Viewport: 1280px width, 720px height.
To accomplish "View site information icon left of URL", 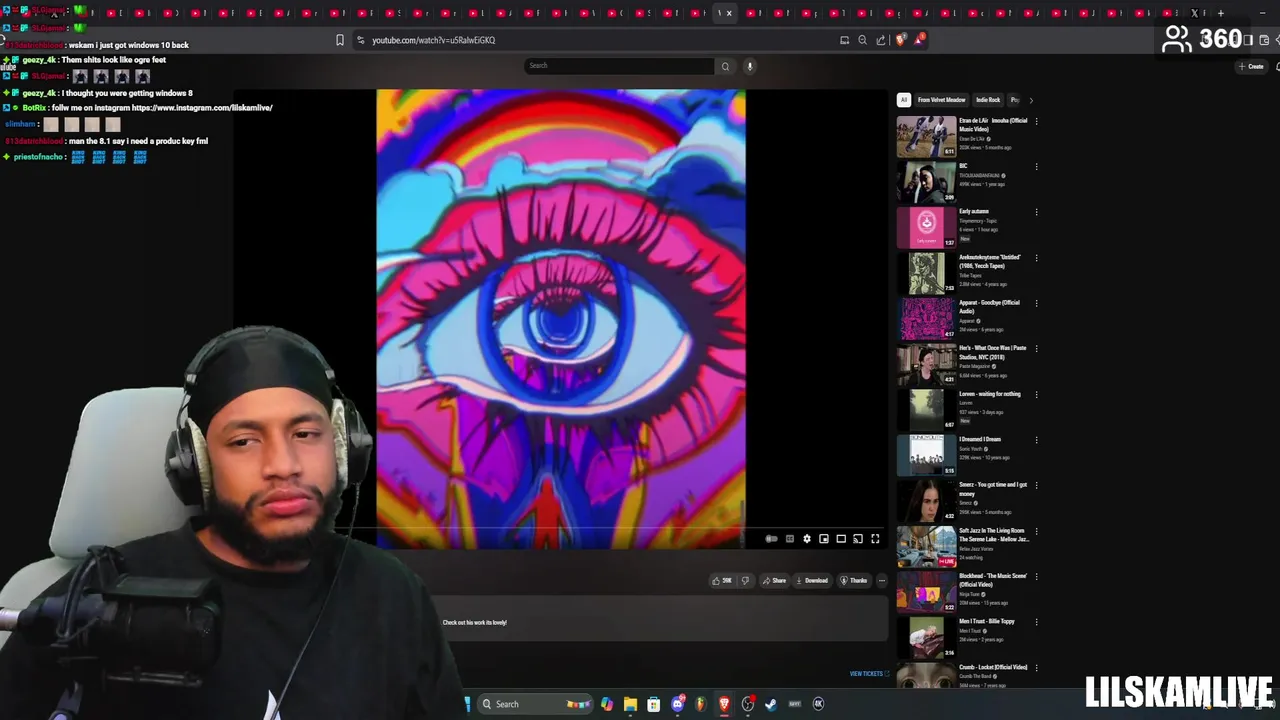I will coord(360,40).
